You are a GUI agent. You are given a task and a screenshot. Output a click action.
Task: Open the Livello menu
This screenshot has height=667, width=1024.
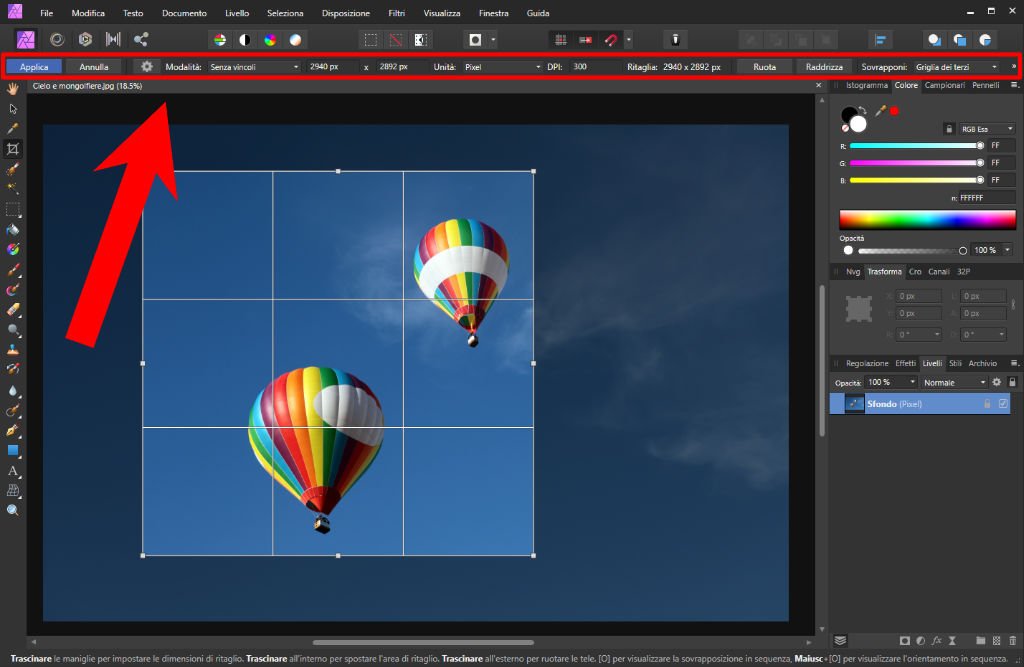click(x=237, y=13)
